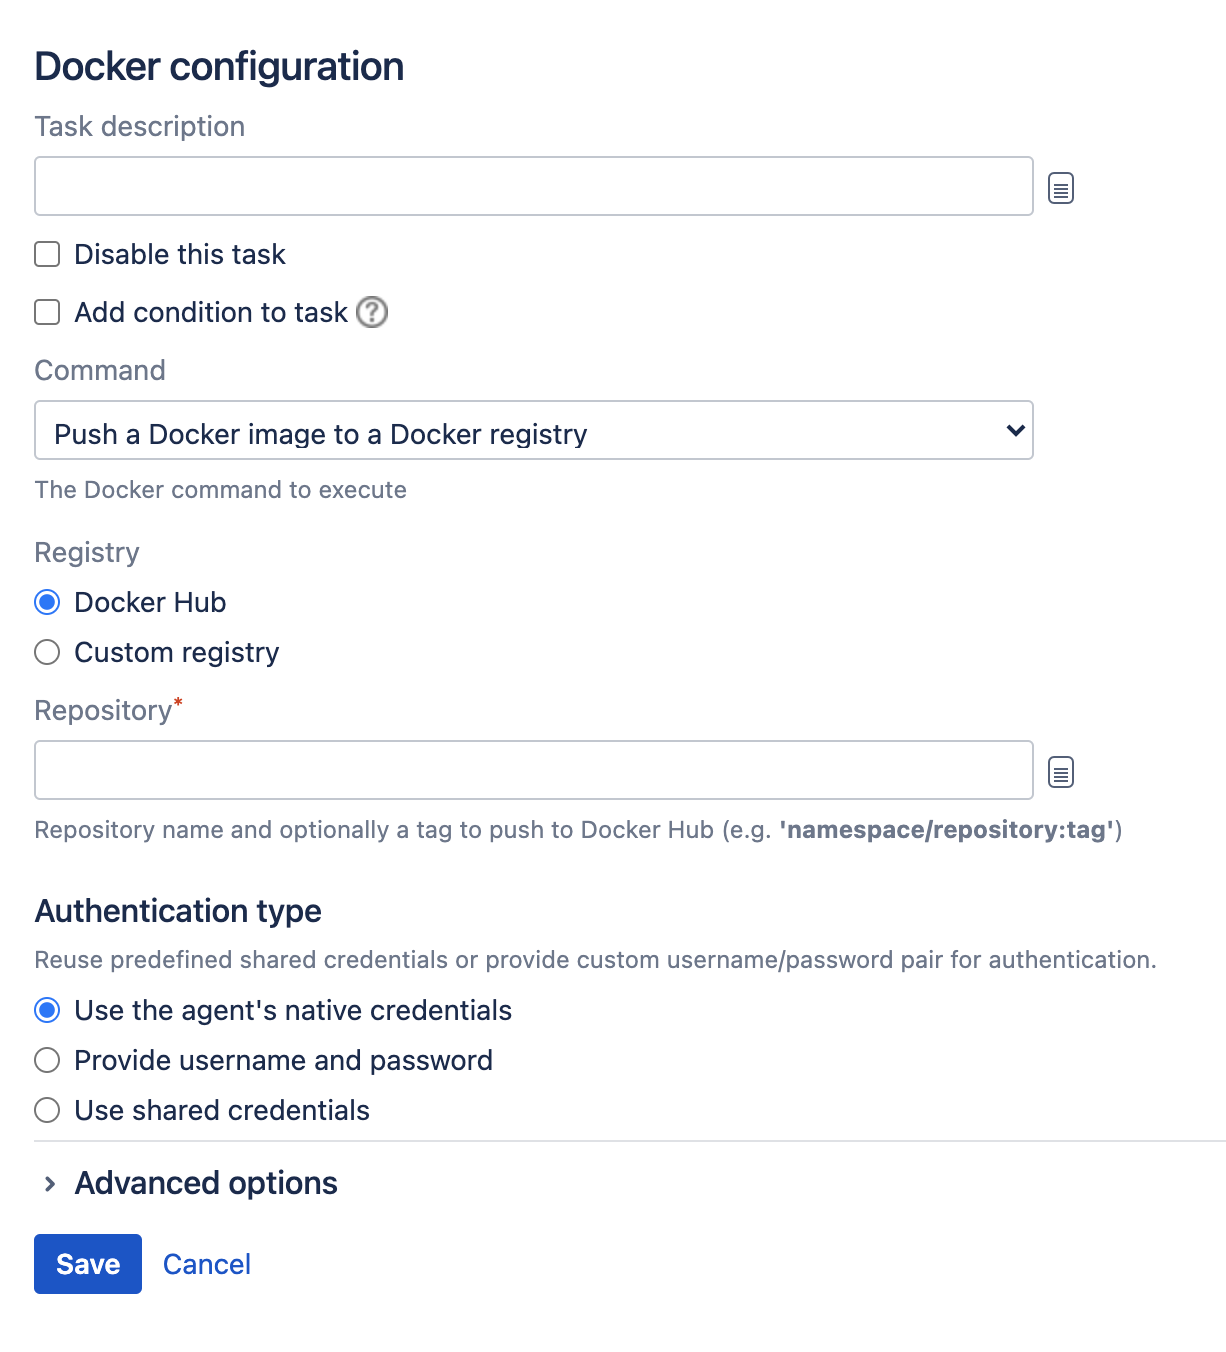
Task: Click inside the Task description input
Action: 533,186
